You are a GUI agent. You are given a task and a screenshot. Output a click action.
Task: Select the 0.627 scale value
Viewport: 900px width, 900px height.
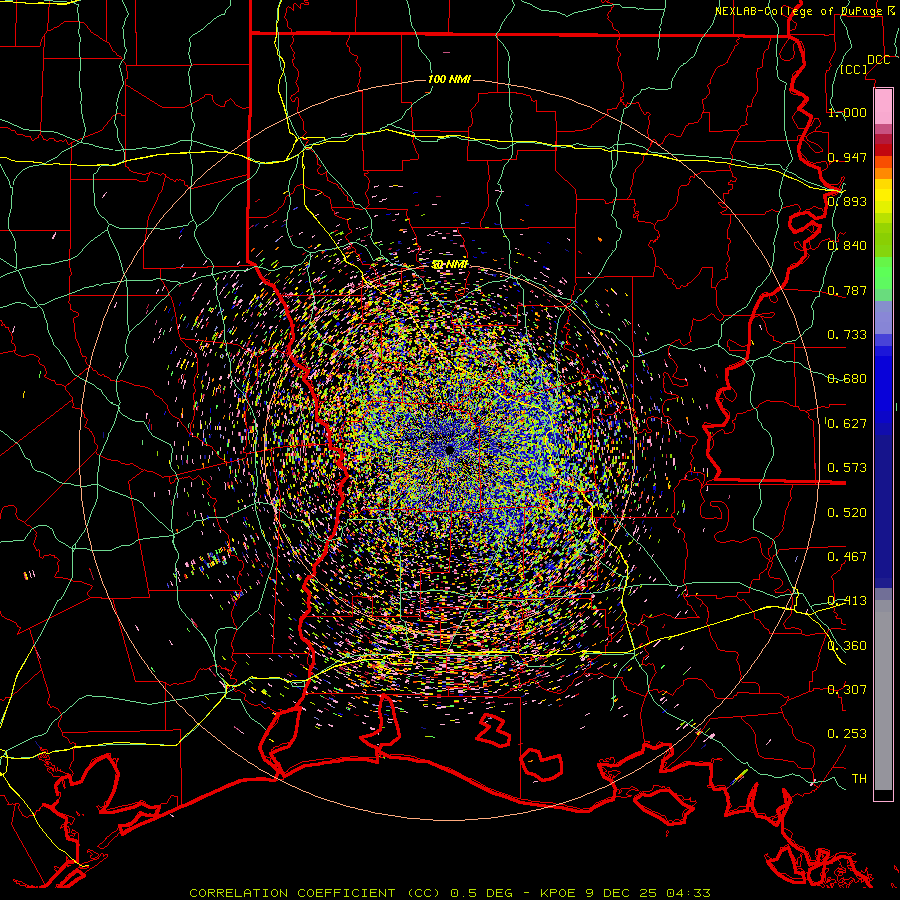(x=847, y=424)
